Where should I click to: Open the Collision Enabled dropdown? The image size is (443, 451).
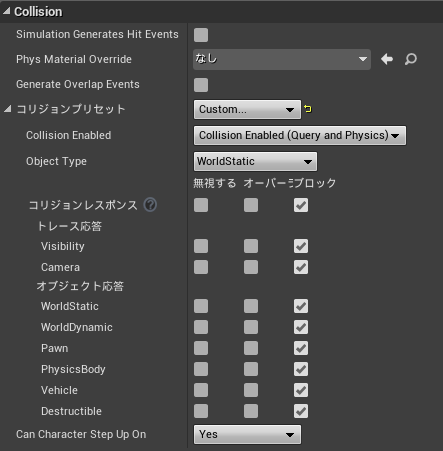click(300, 135)
